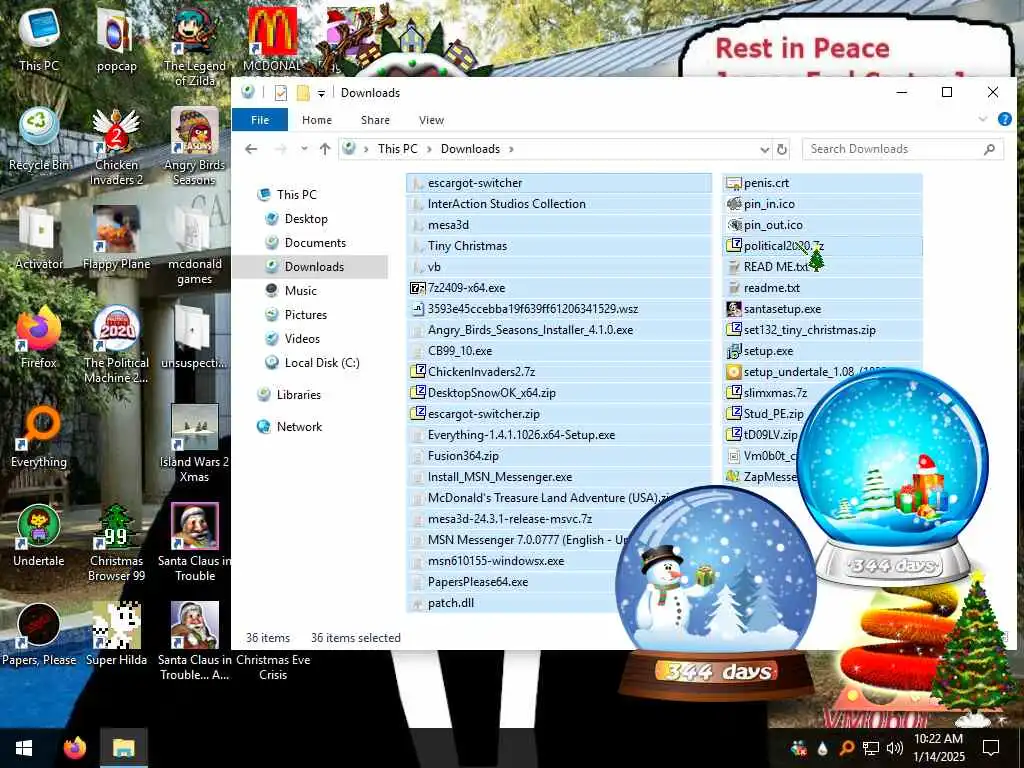Open the Windows Start menu

coord(24,748)
